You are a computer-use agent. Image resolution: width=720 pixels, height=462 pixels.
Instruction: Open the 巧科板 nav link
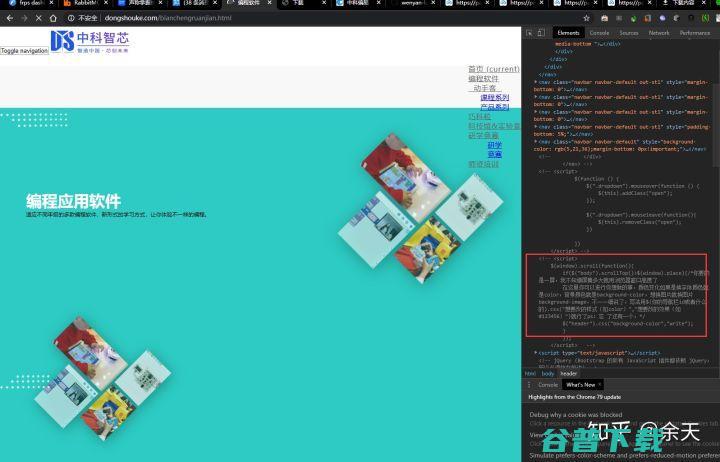(x=479, y=117)
